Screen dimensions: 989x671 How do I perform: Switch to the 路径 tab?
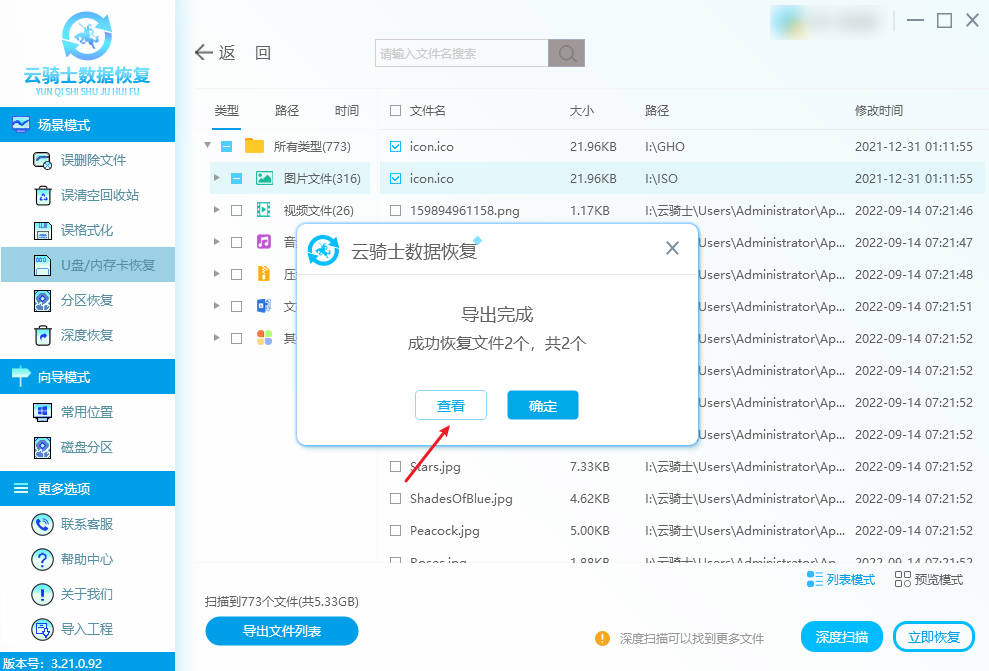pyautogui.click(x=287, y=111)
